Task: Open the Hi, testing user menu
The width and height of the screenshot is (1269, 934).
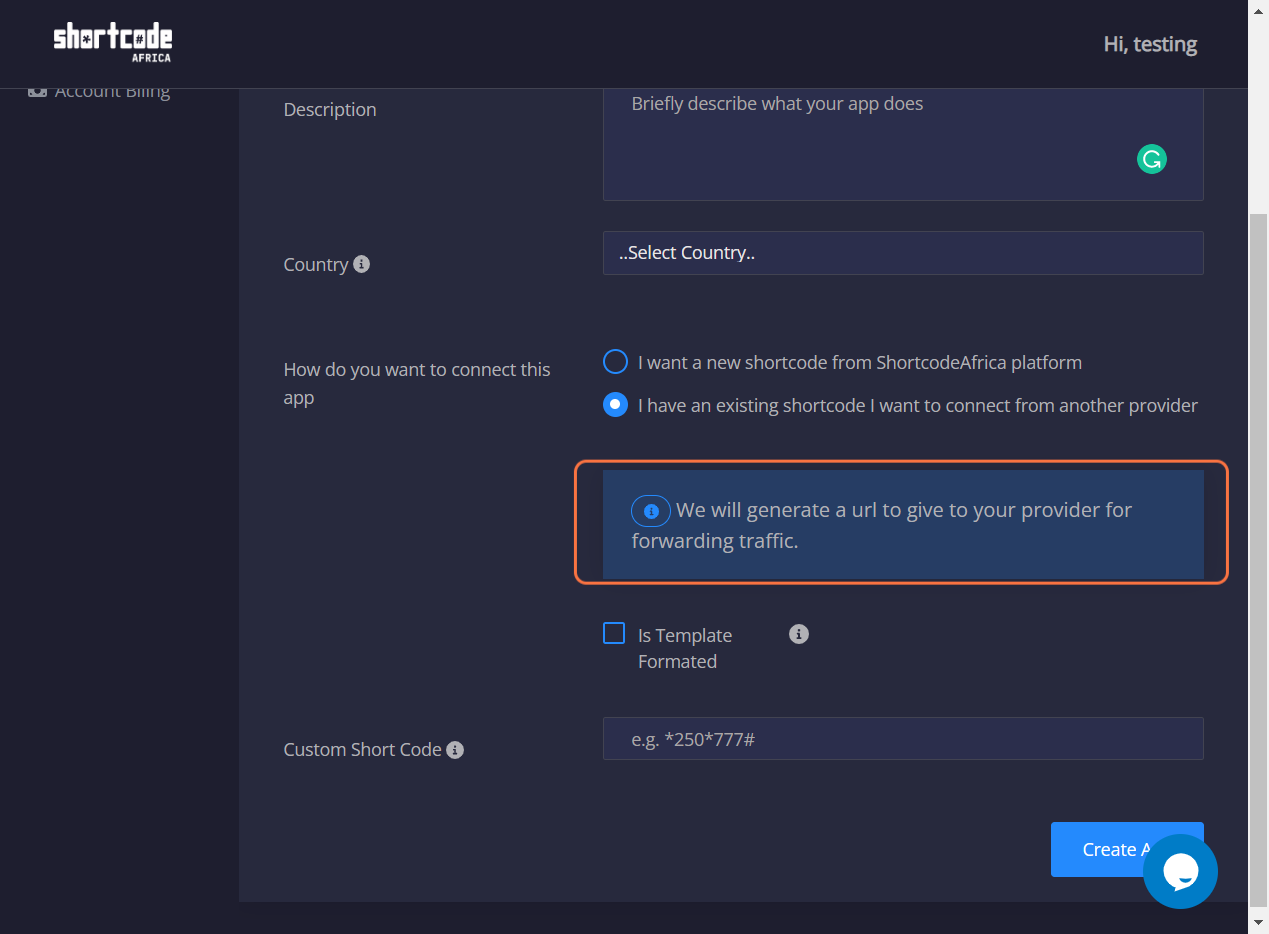Action: [x=1150, y=44]
